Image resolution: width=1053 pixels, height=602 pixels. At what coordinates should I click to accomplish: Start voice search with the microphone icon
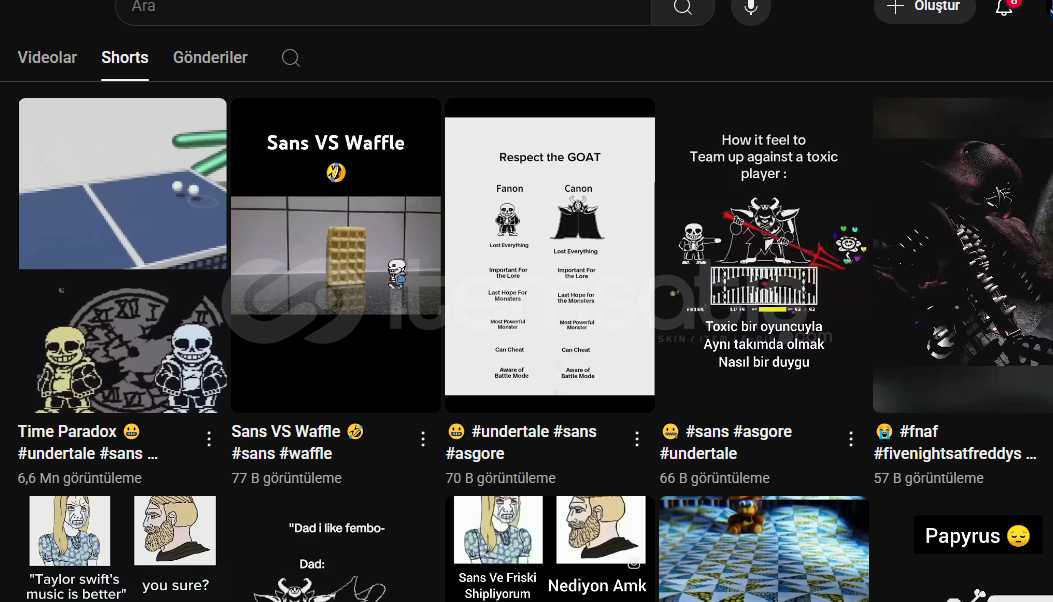click(751, 8)
